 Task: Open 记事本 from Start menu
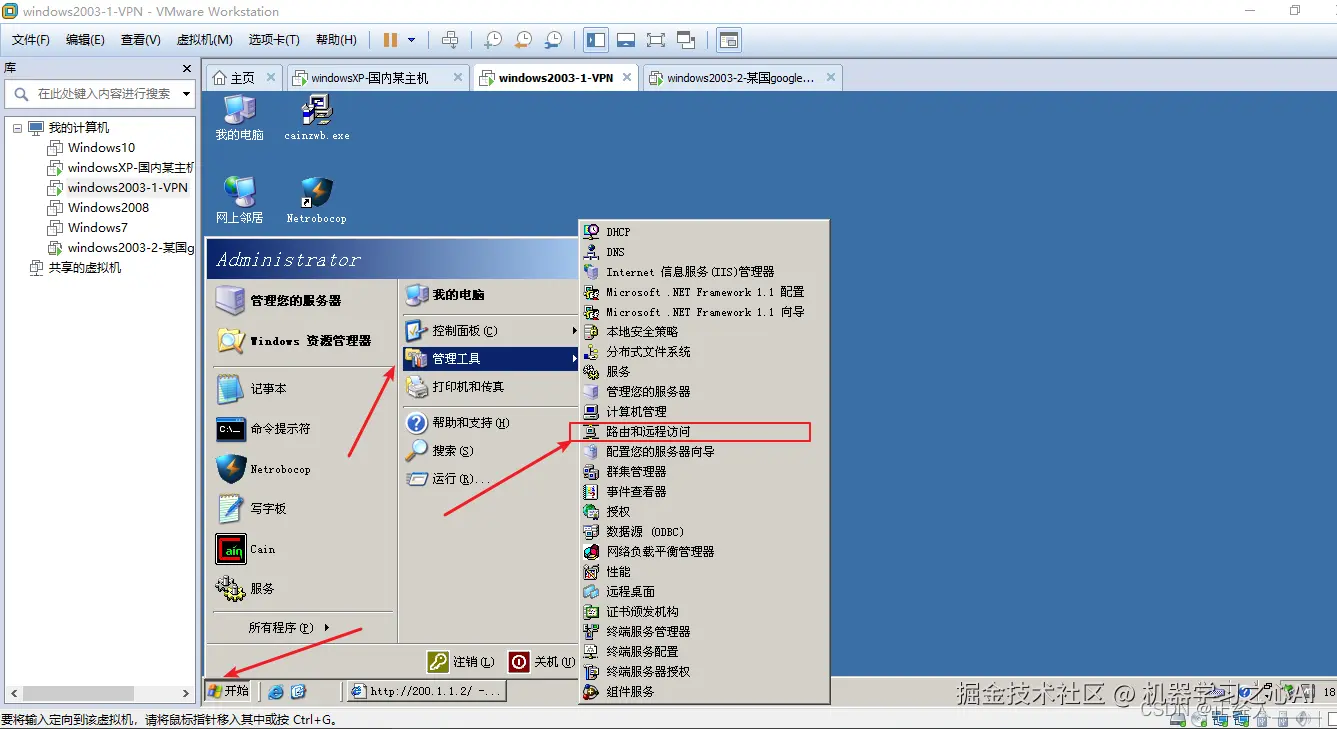(x=301, y=388)
